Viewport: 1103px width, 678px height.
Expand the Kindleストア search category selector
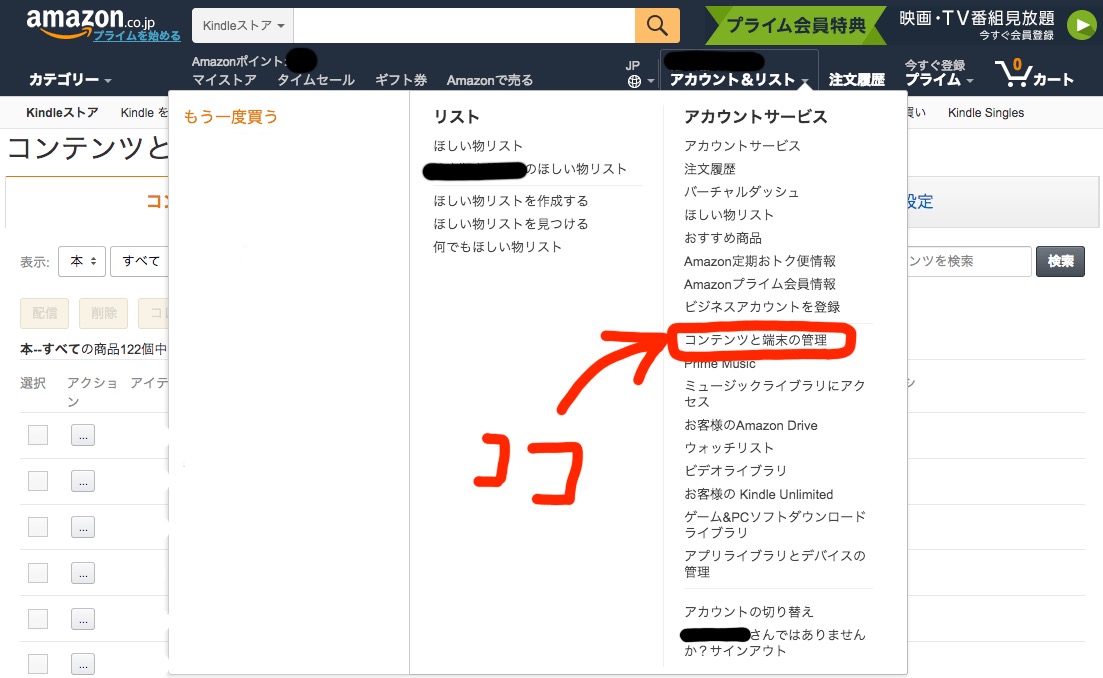[x=242, y=26]
